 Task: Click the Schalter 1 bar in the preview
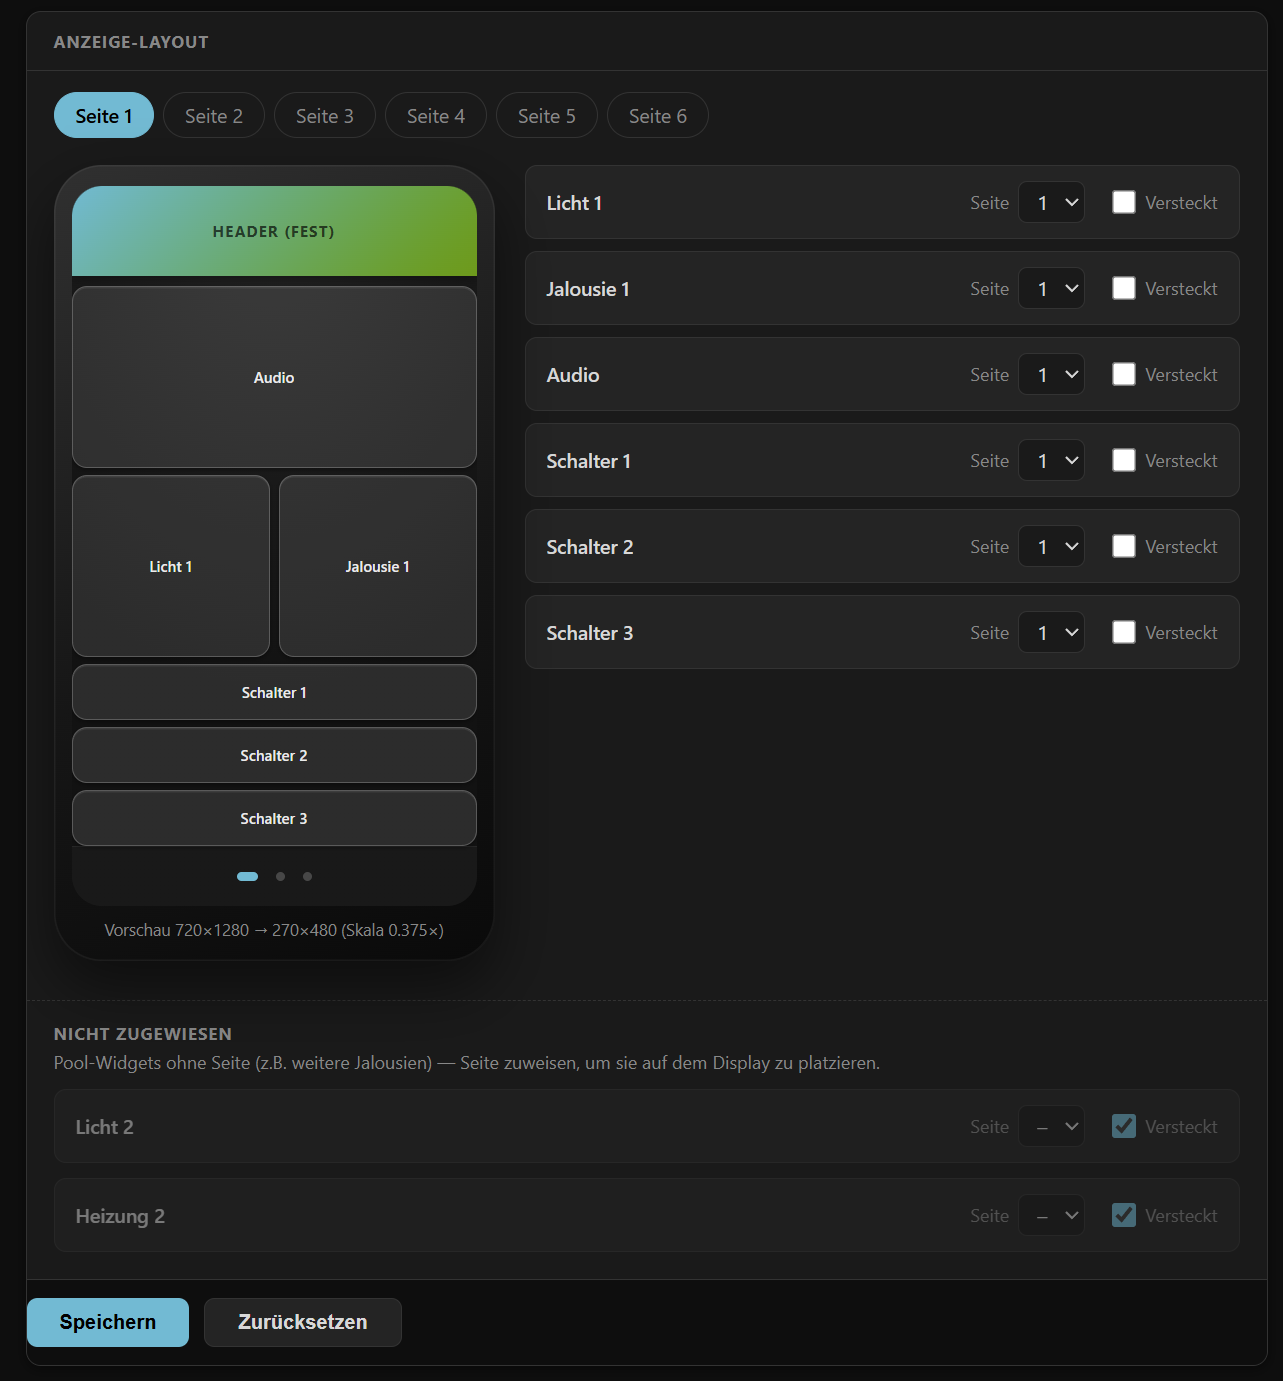click(x=274, y=692)
